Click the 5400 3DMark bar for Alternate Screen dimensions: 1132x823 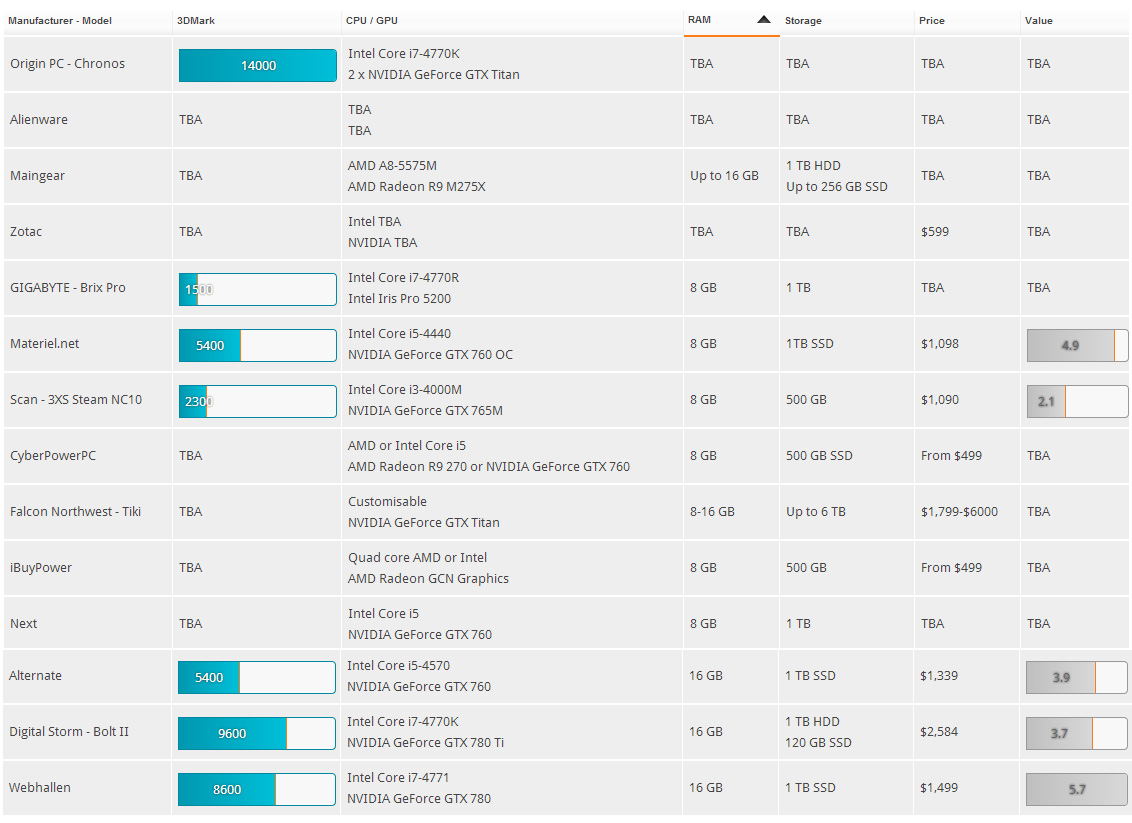[x=257, y=678]
